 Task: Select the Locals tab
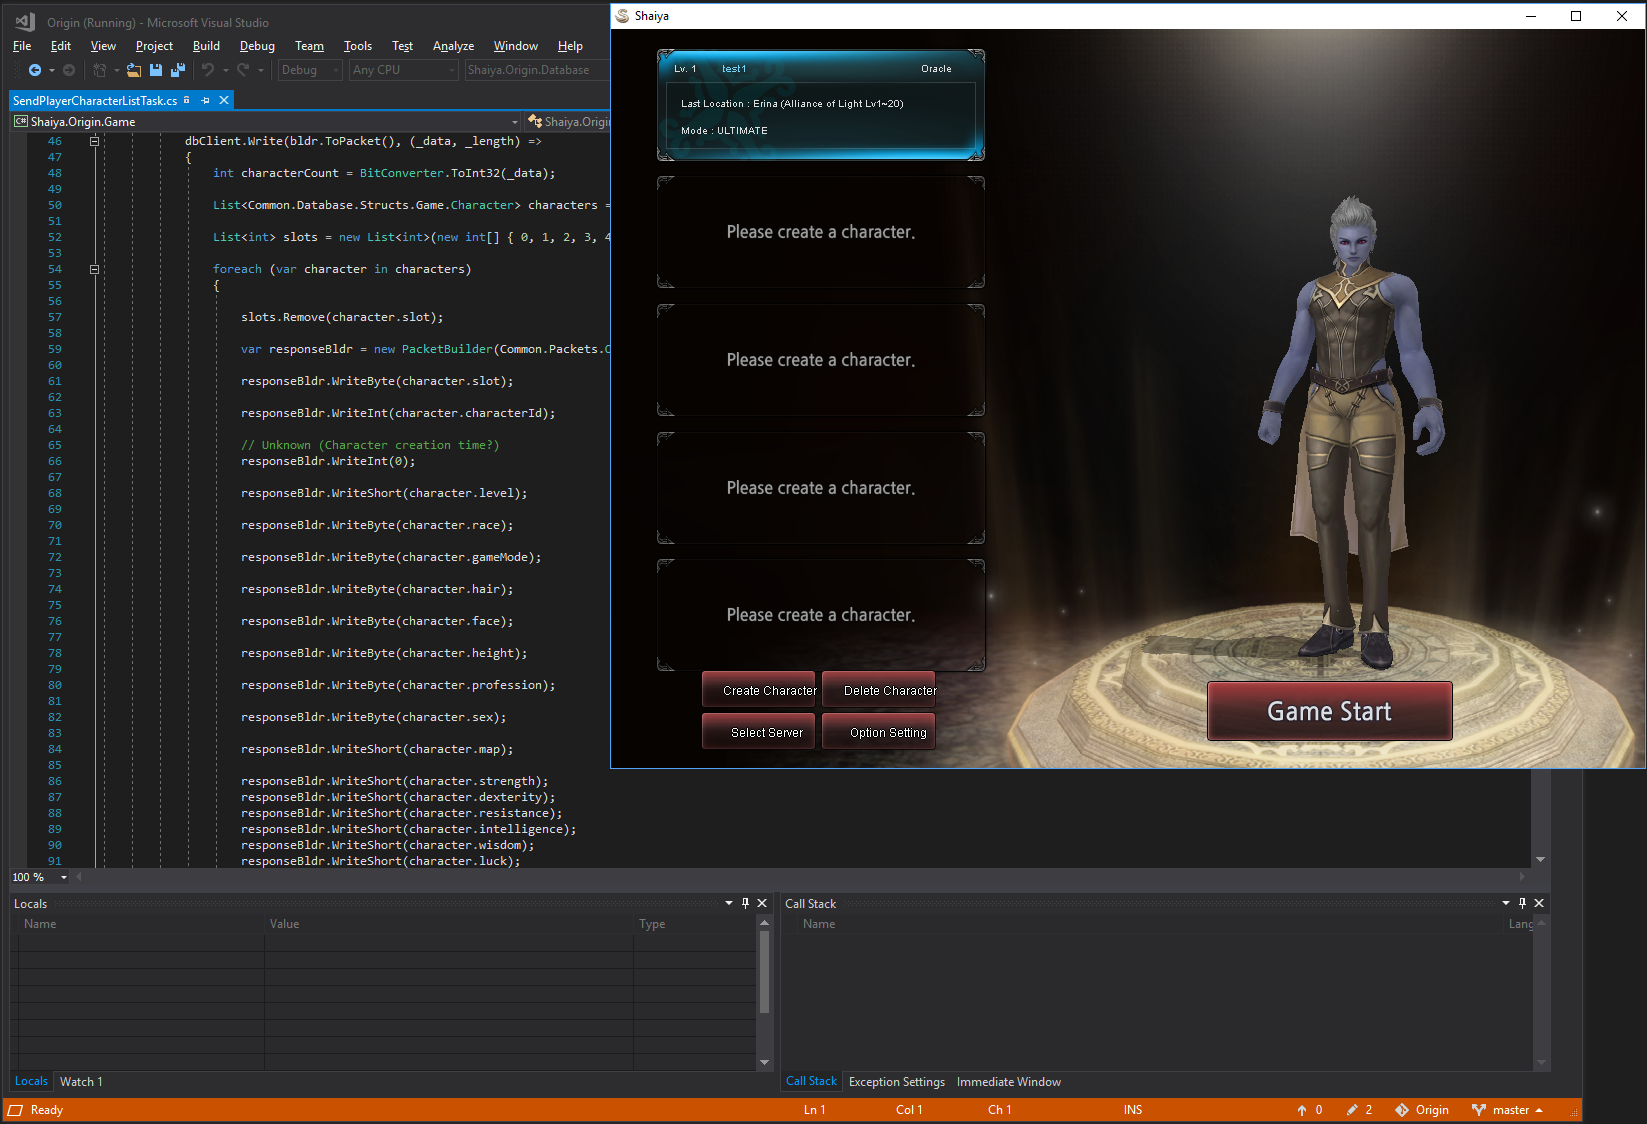[31, 1081]
